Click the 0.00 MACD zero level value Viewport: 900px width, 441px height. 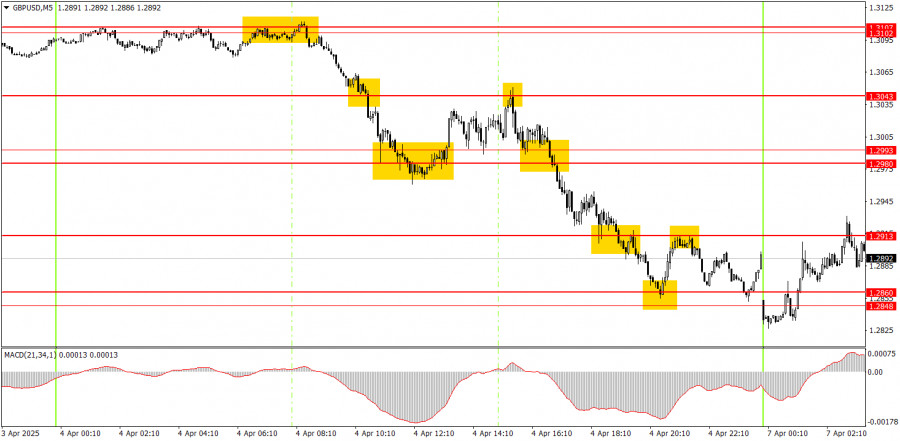[x=877, y=372]
